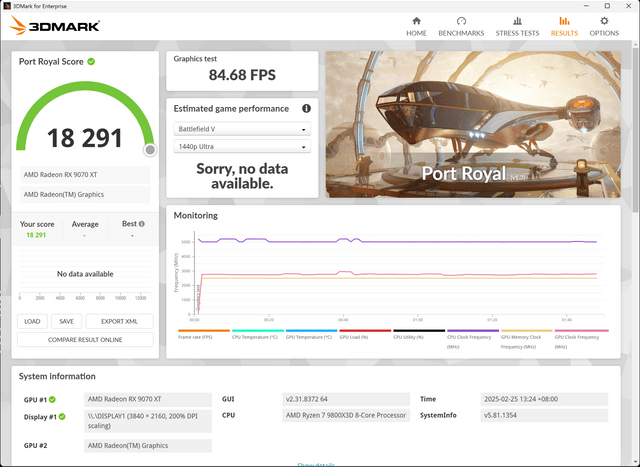The height and width of the screenshot is (467, 640).
Task: Click the green check beside Port Royal Score
Action: click(x=91, y=62)
